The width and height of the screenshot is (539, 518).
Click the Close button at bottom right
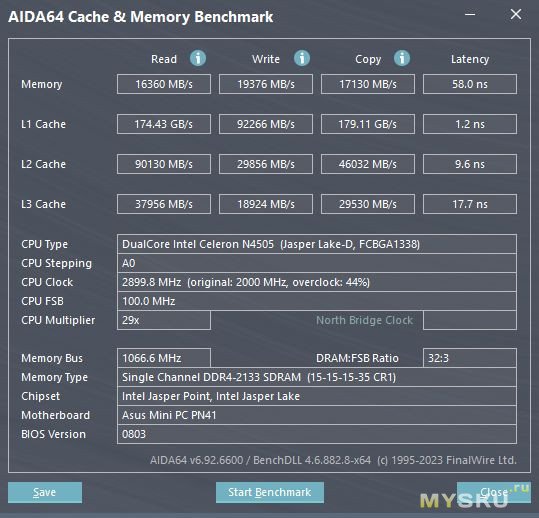pyautogui.click(x=494, y=492)
